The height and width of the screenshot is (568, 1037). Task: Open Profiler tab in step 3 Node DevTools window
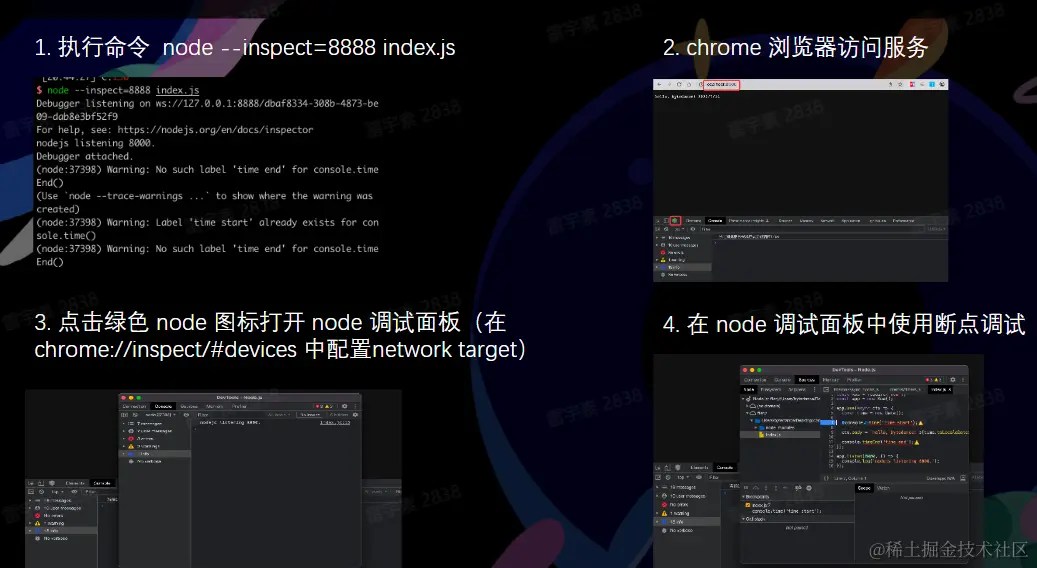239,406
